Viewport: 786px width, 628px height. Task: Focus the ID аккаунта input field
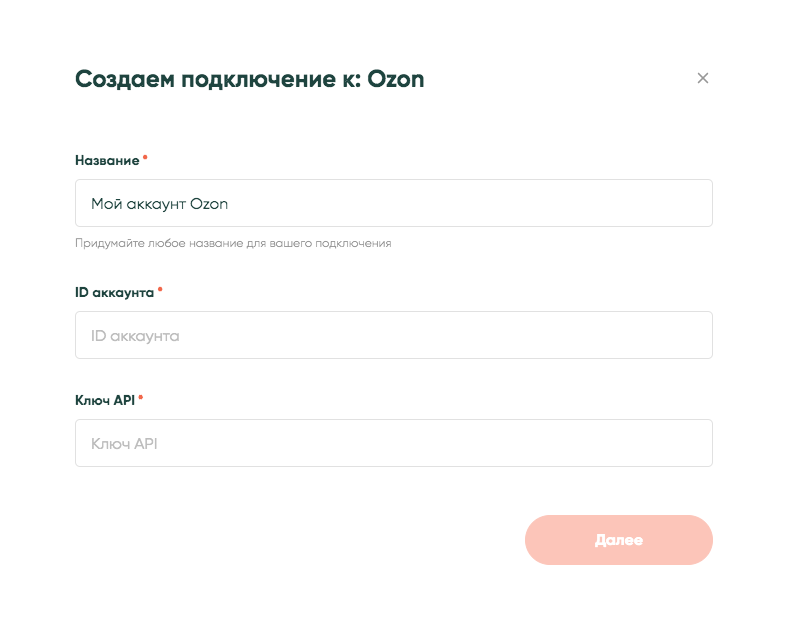[393, 335]
